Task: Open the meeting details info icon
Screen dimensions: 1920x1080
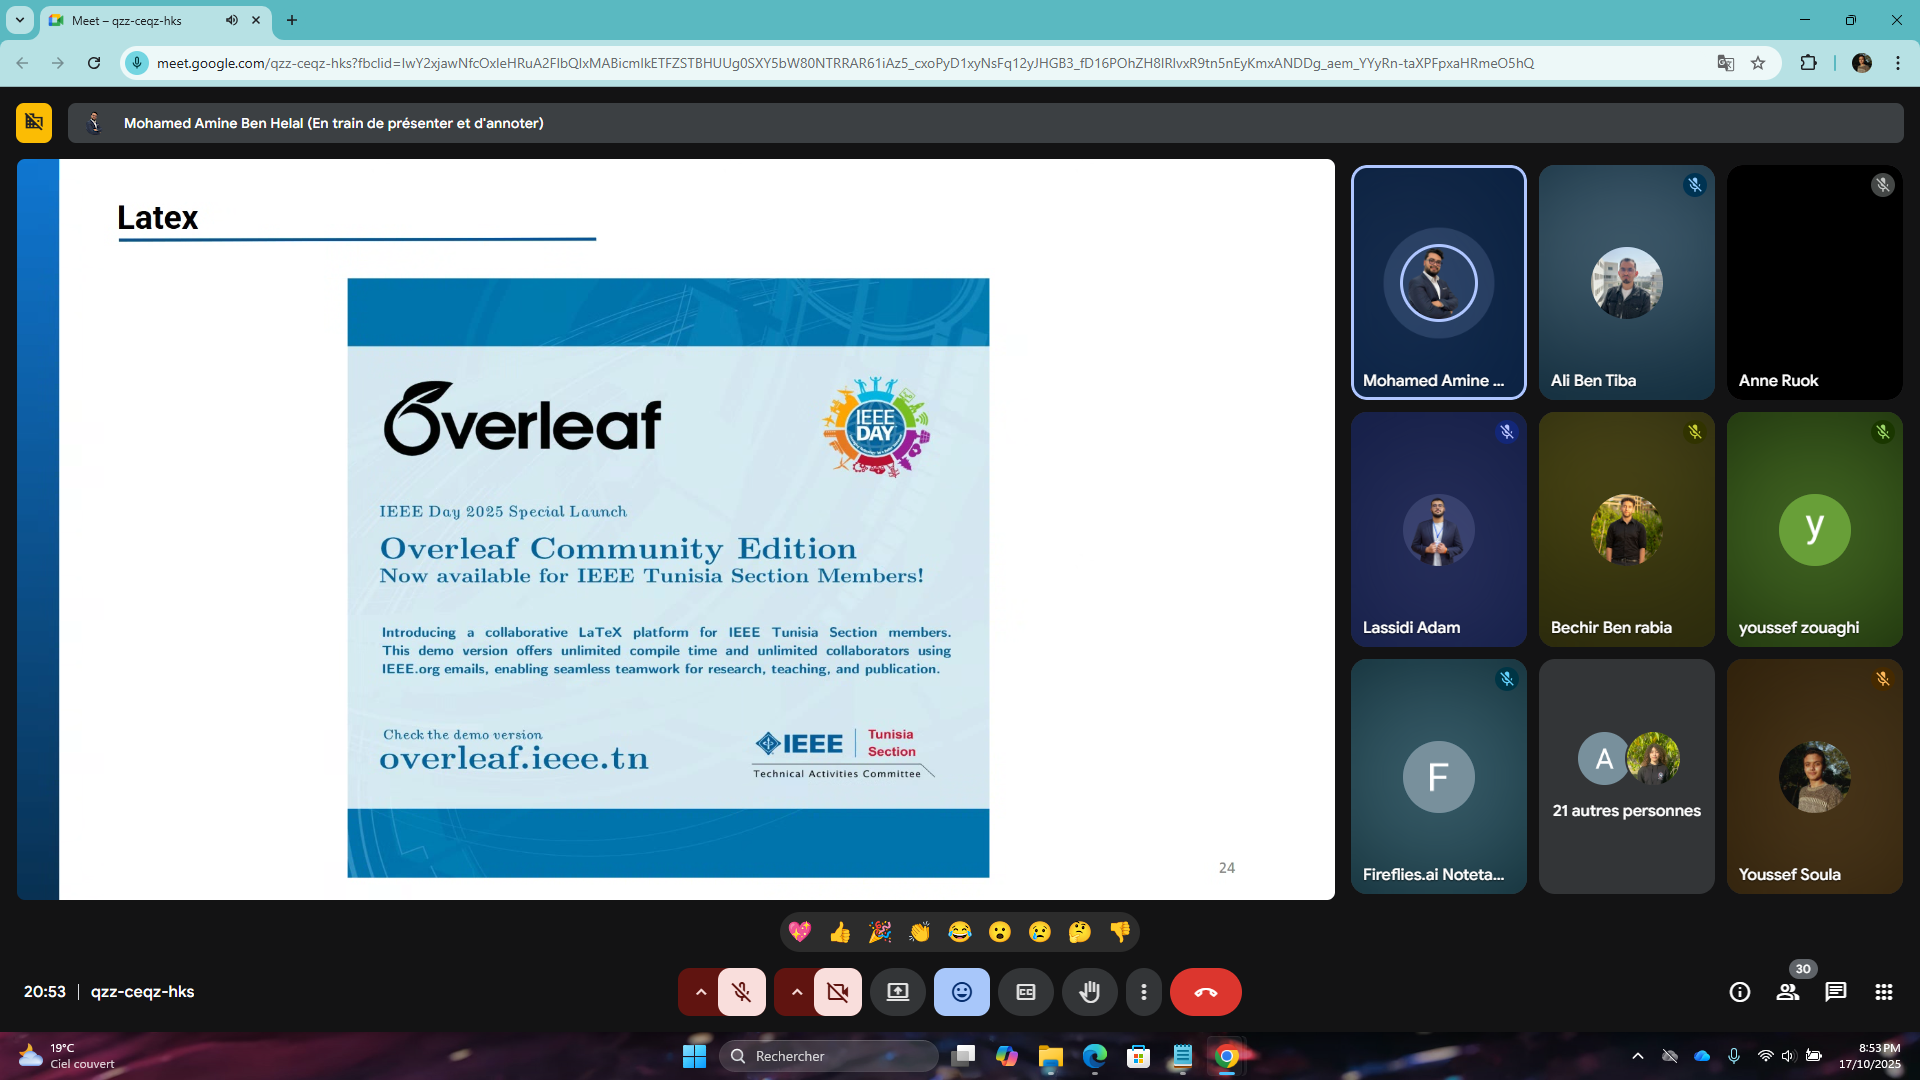Action: click(1740, 992)
